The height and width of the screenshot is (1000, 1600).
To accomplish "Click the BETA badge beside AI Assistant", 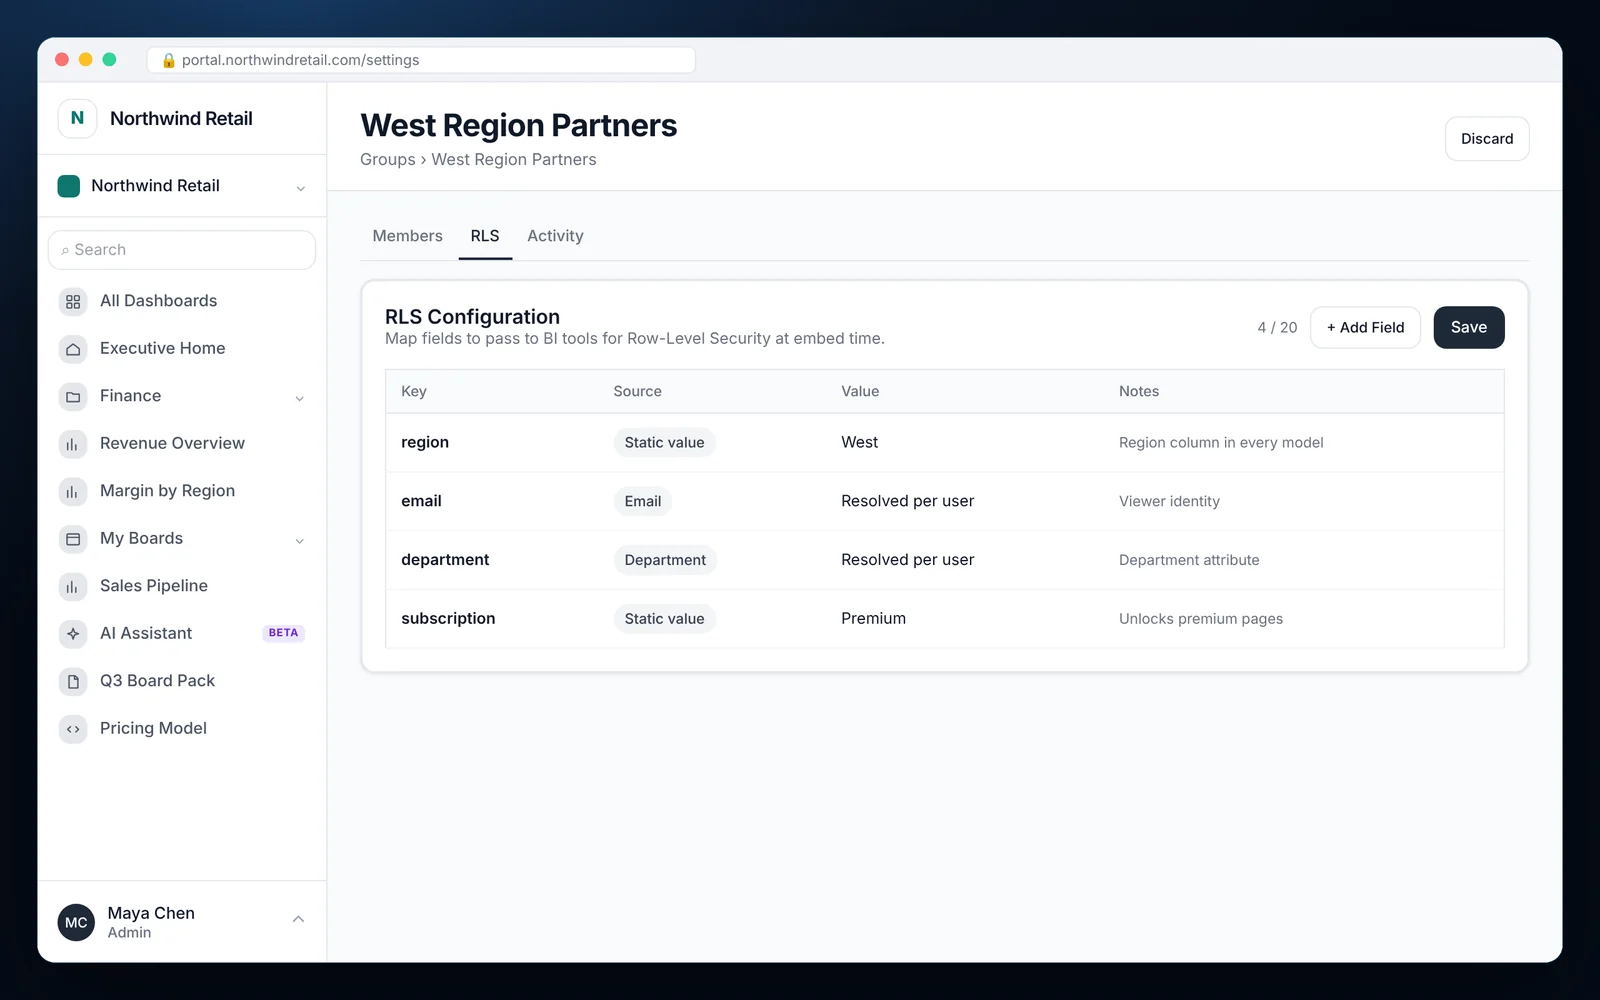I will (x=283, y=633).
